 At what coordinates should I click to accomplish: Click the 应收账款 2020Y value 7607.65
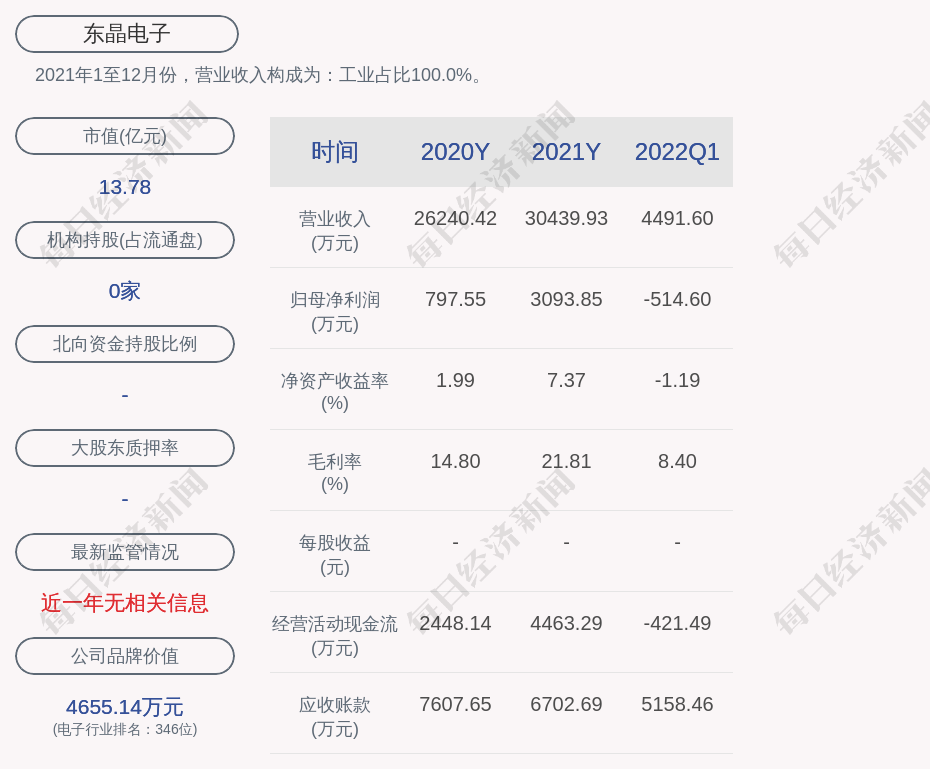pyautogui.click(x=455, y=704)
